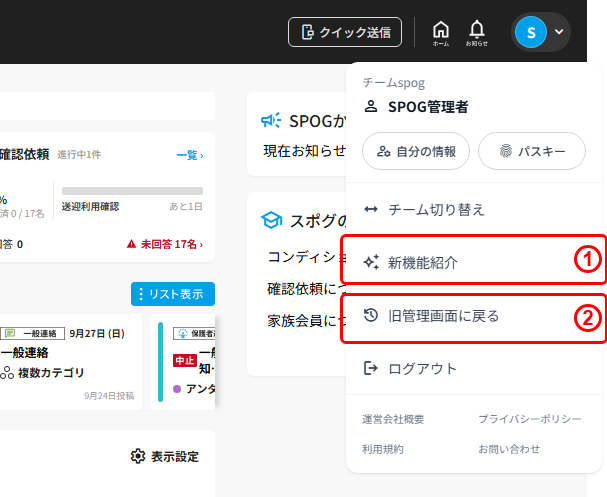Click the logout door icon
Screen dimensions: 607x497
[370, 368]
